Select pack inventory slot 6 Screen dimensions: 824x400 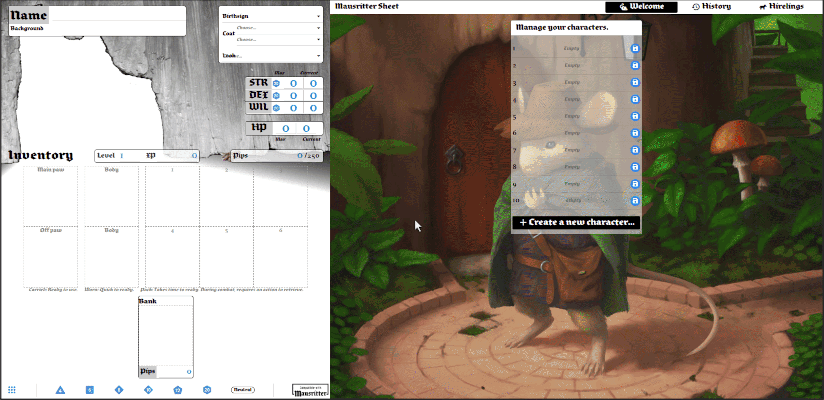pos(281,257)
